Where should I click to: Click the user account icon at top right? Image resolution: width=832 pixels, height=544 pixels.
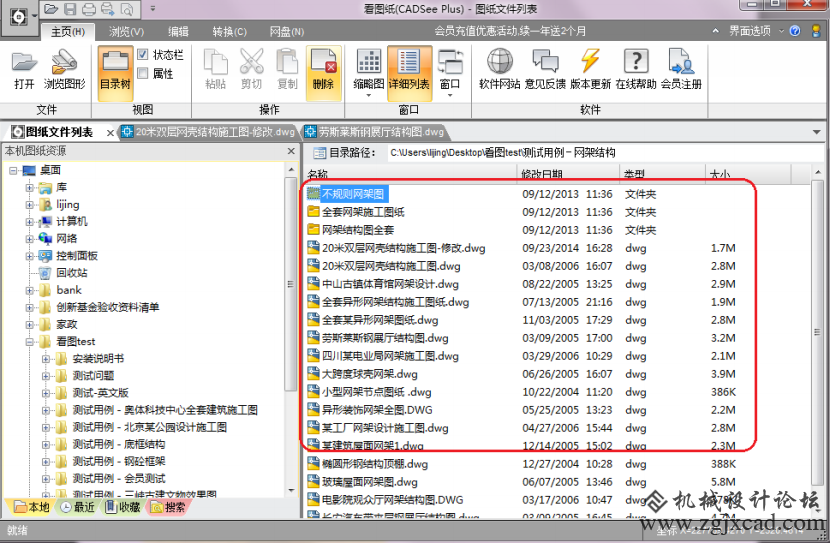(817, 31)
